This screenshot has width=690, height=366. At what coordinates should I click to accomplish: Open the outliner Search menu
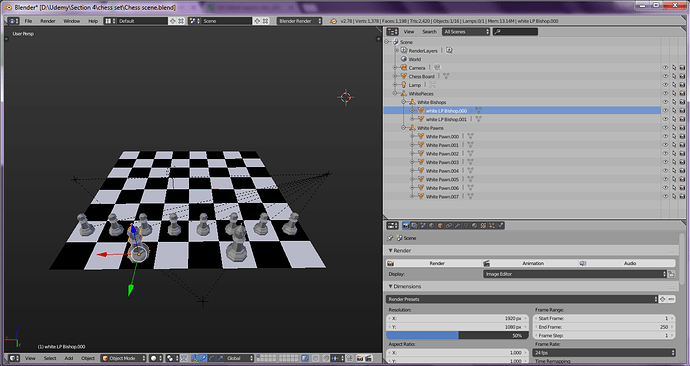[x=429, y=32]
